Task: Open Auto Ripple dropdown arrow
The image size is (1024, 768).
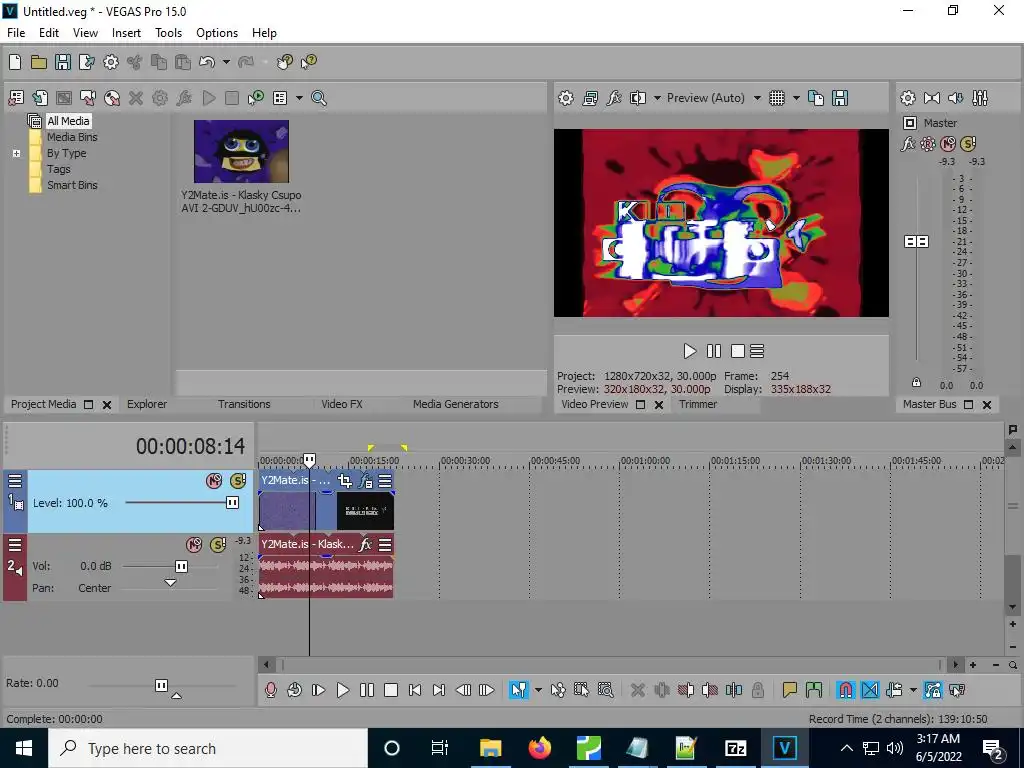Action: [x=913, y=690]
